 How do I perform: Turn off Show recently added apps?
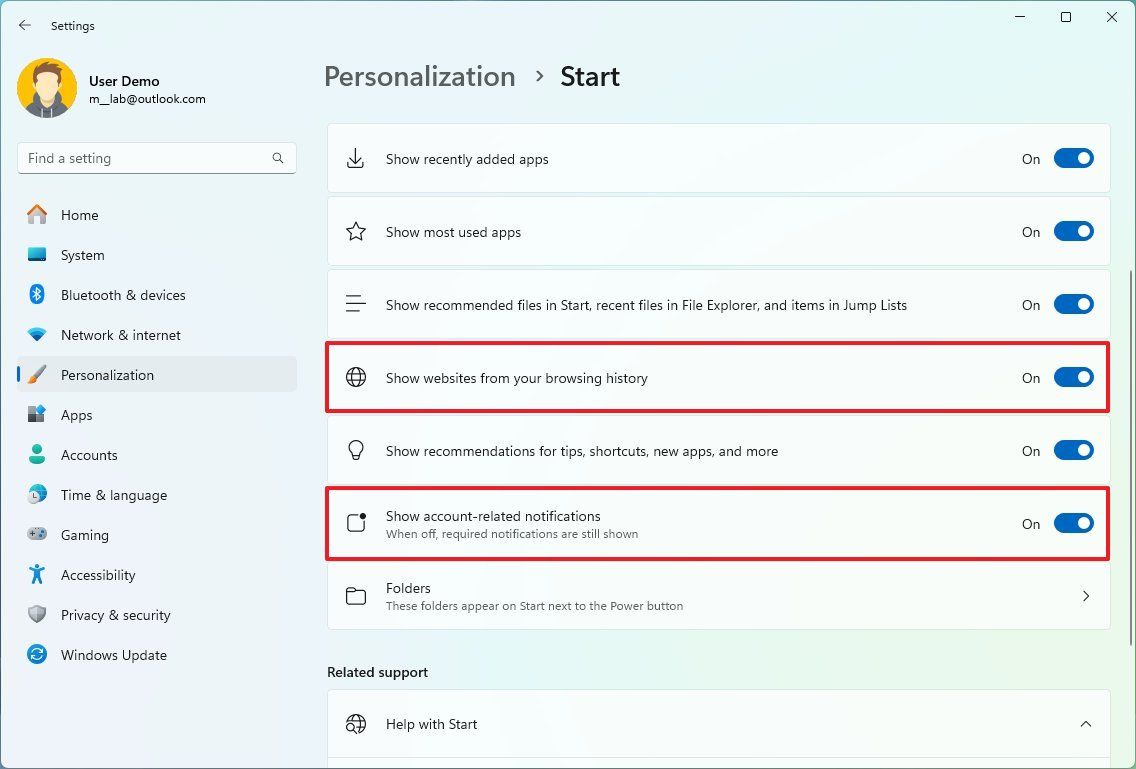click(1073, 159)
